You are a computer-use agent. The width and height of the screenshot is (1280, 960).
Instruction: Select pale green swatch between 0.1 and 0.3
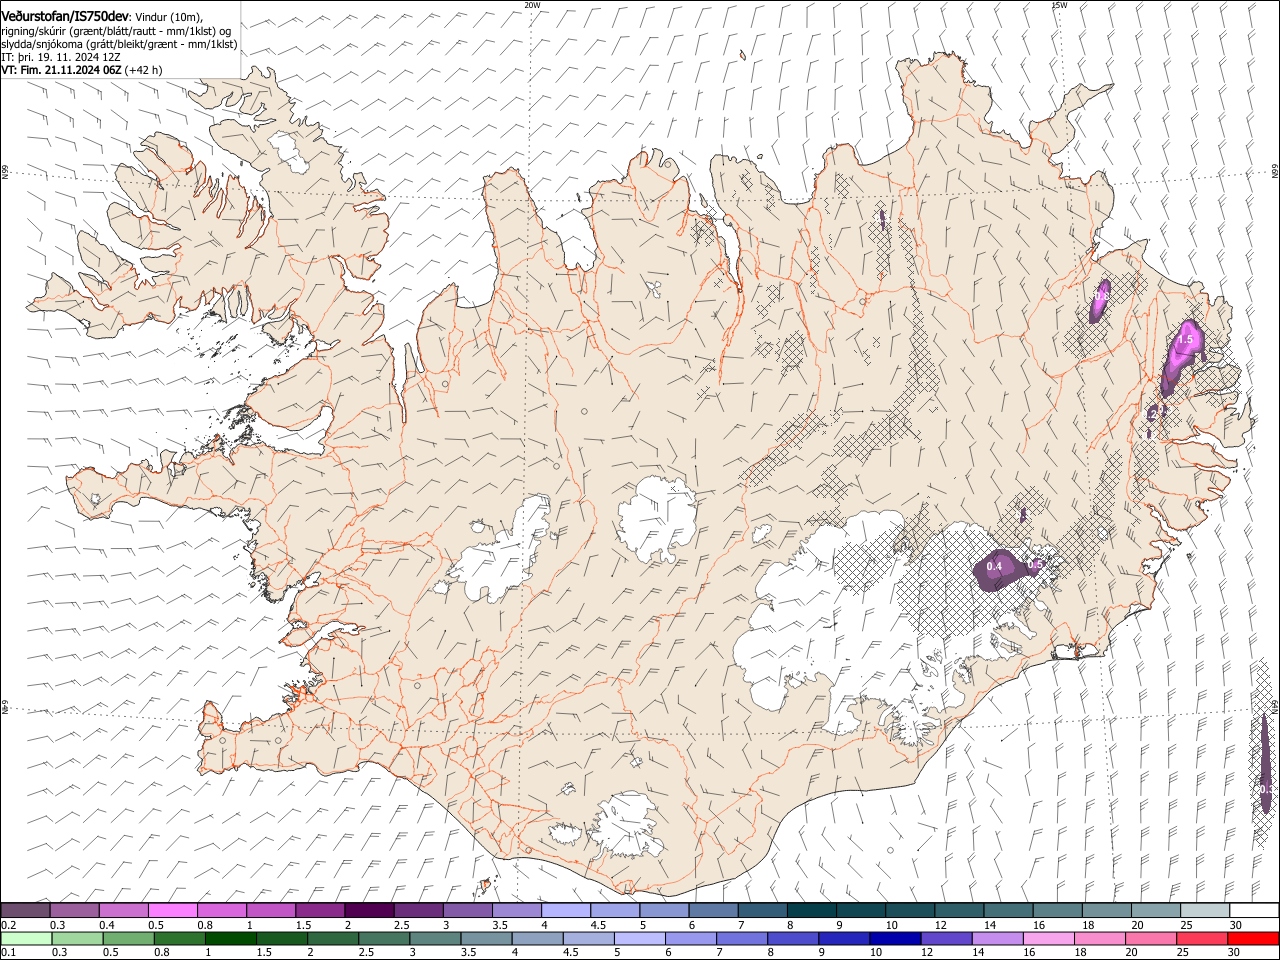click(26, 939)
